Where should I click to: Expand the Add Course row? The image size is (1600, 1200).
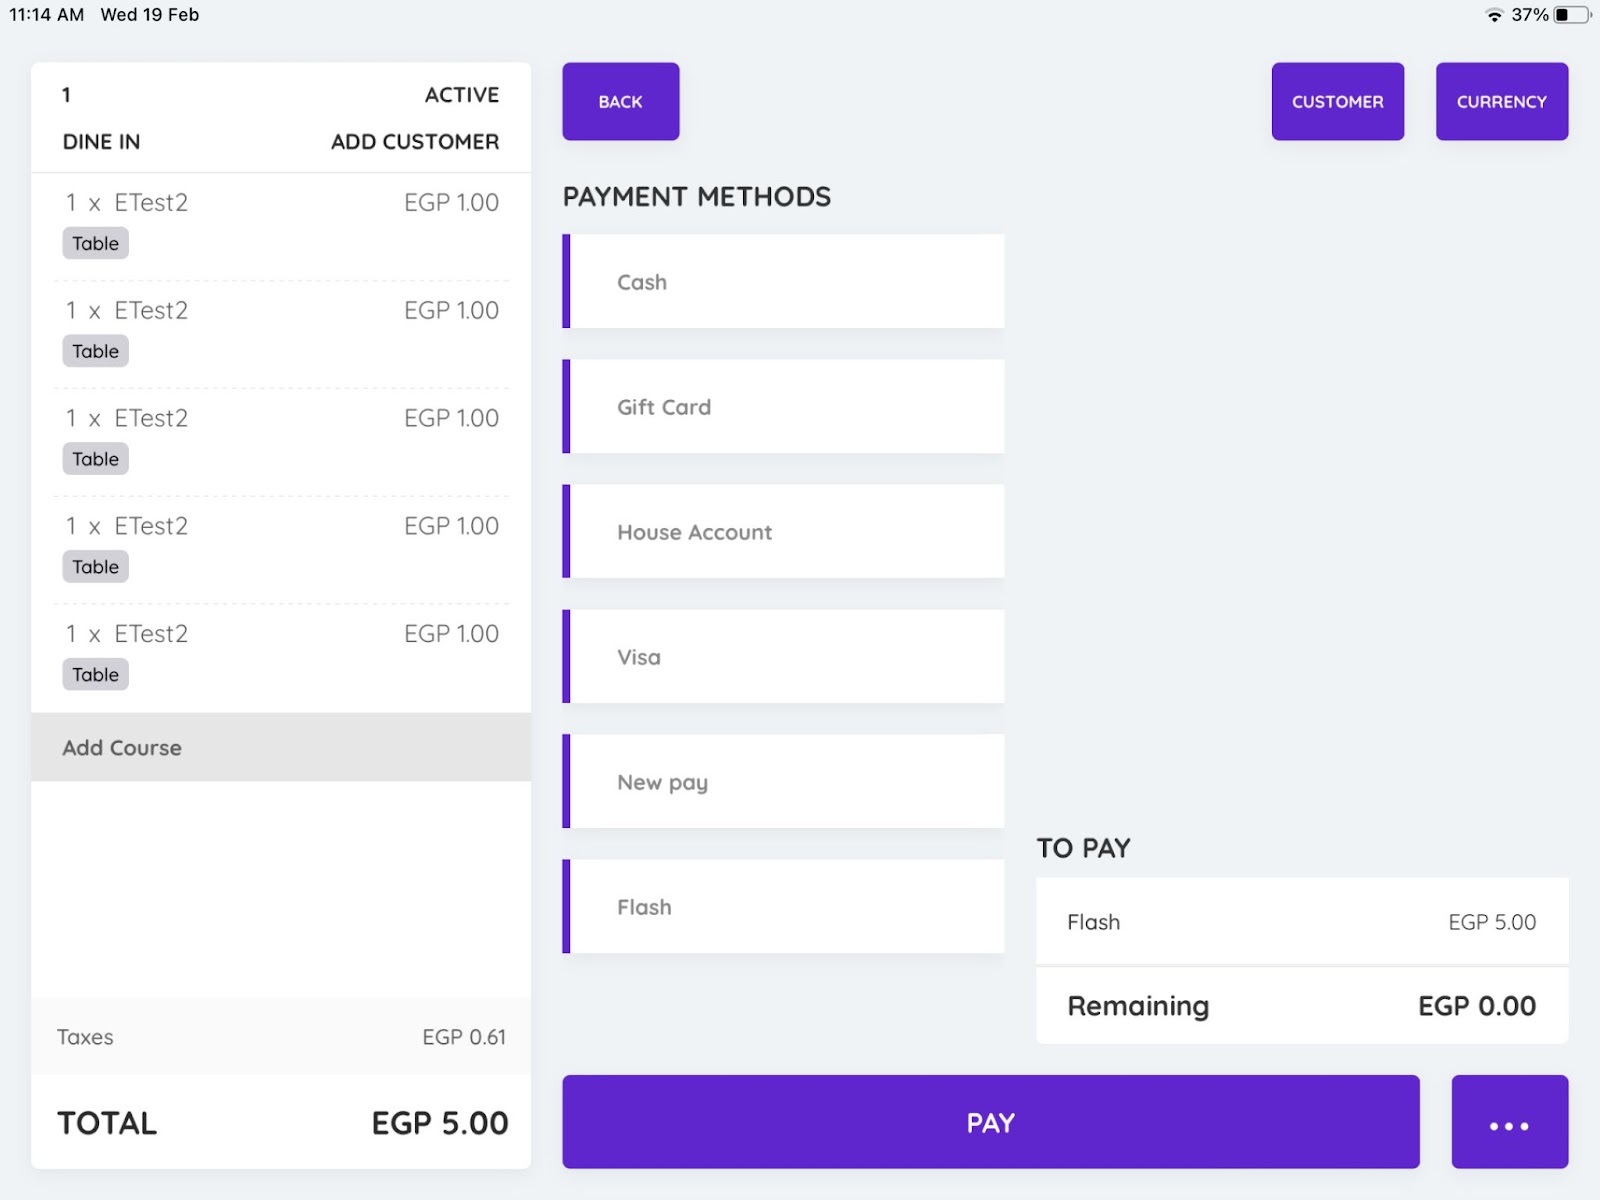[281, 747]
